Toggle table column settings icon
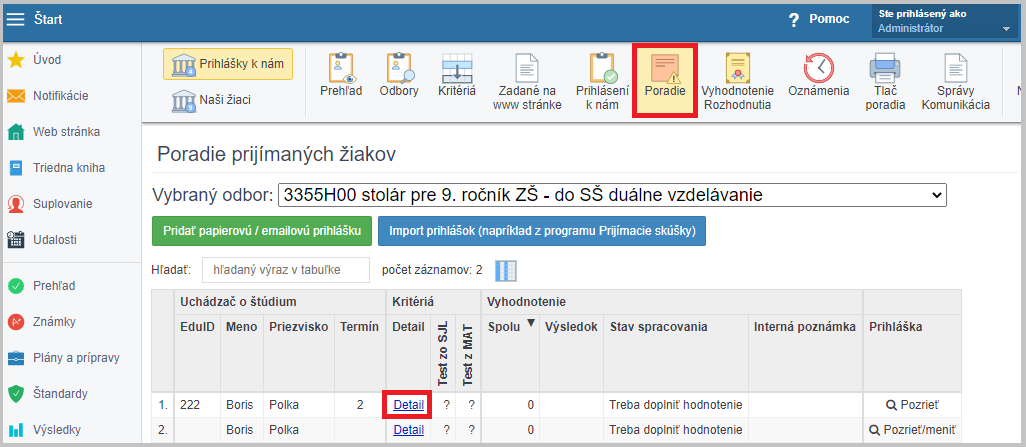 click(508, 270)
